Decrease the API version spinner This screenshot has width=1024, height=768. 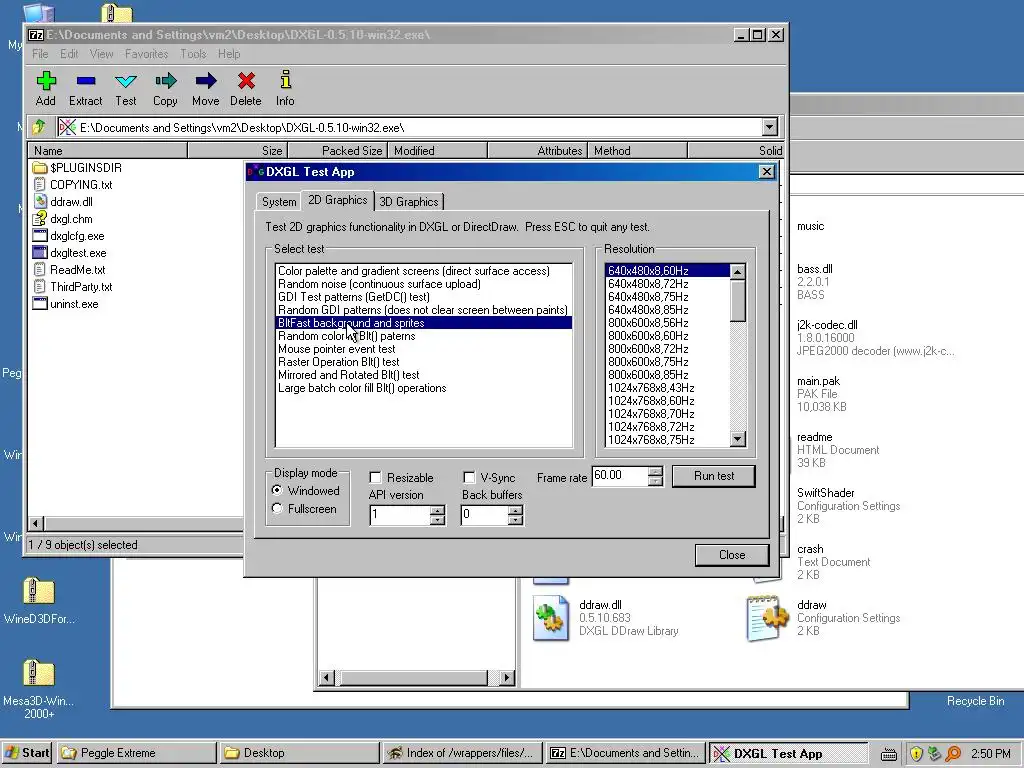pyautogui.click(x=438, y=520)
